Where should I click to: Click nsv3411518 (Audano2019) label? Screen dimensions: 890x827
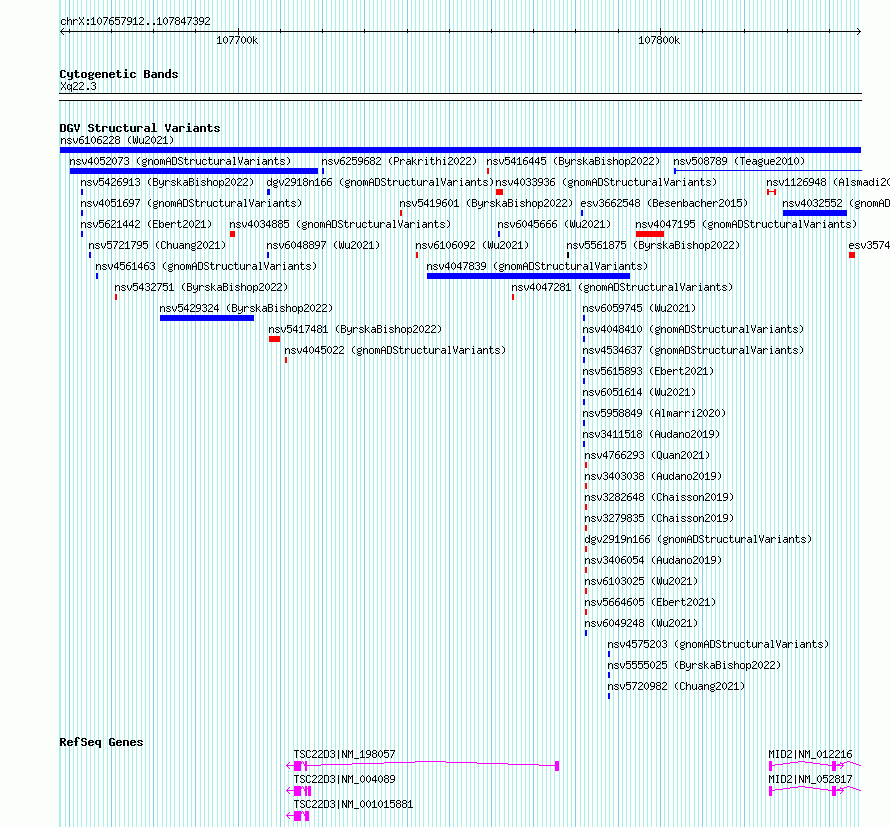pos(651,434)
